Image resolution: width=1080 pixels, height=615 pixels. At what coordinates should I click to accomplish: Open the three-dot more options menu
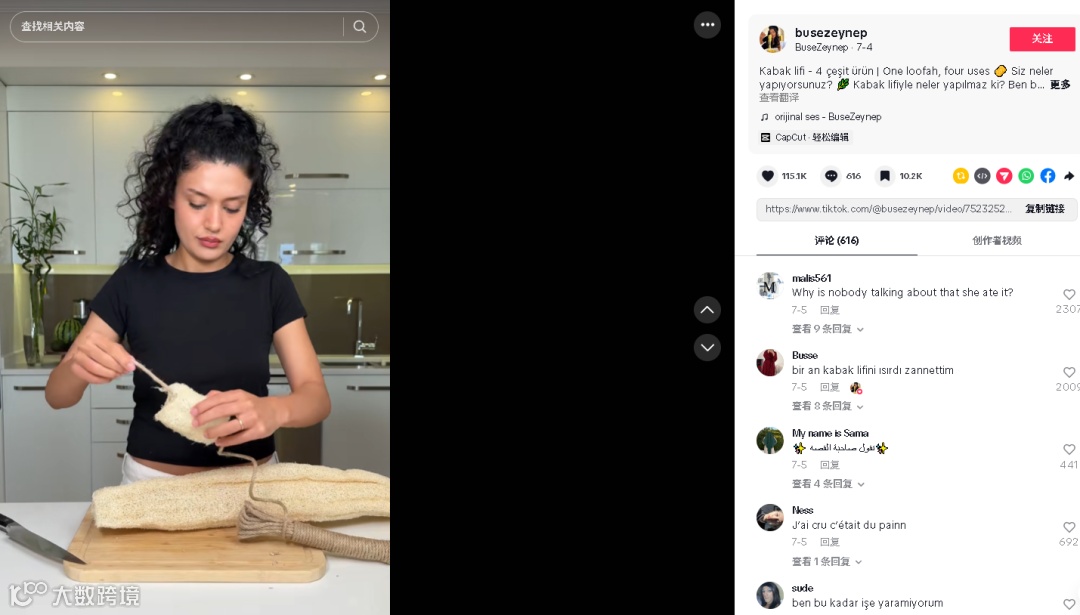coord(707,25)
